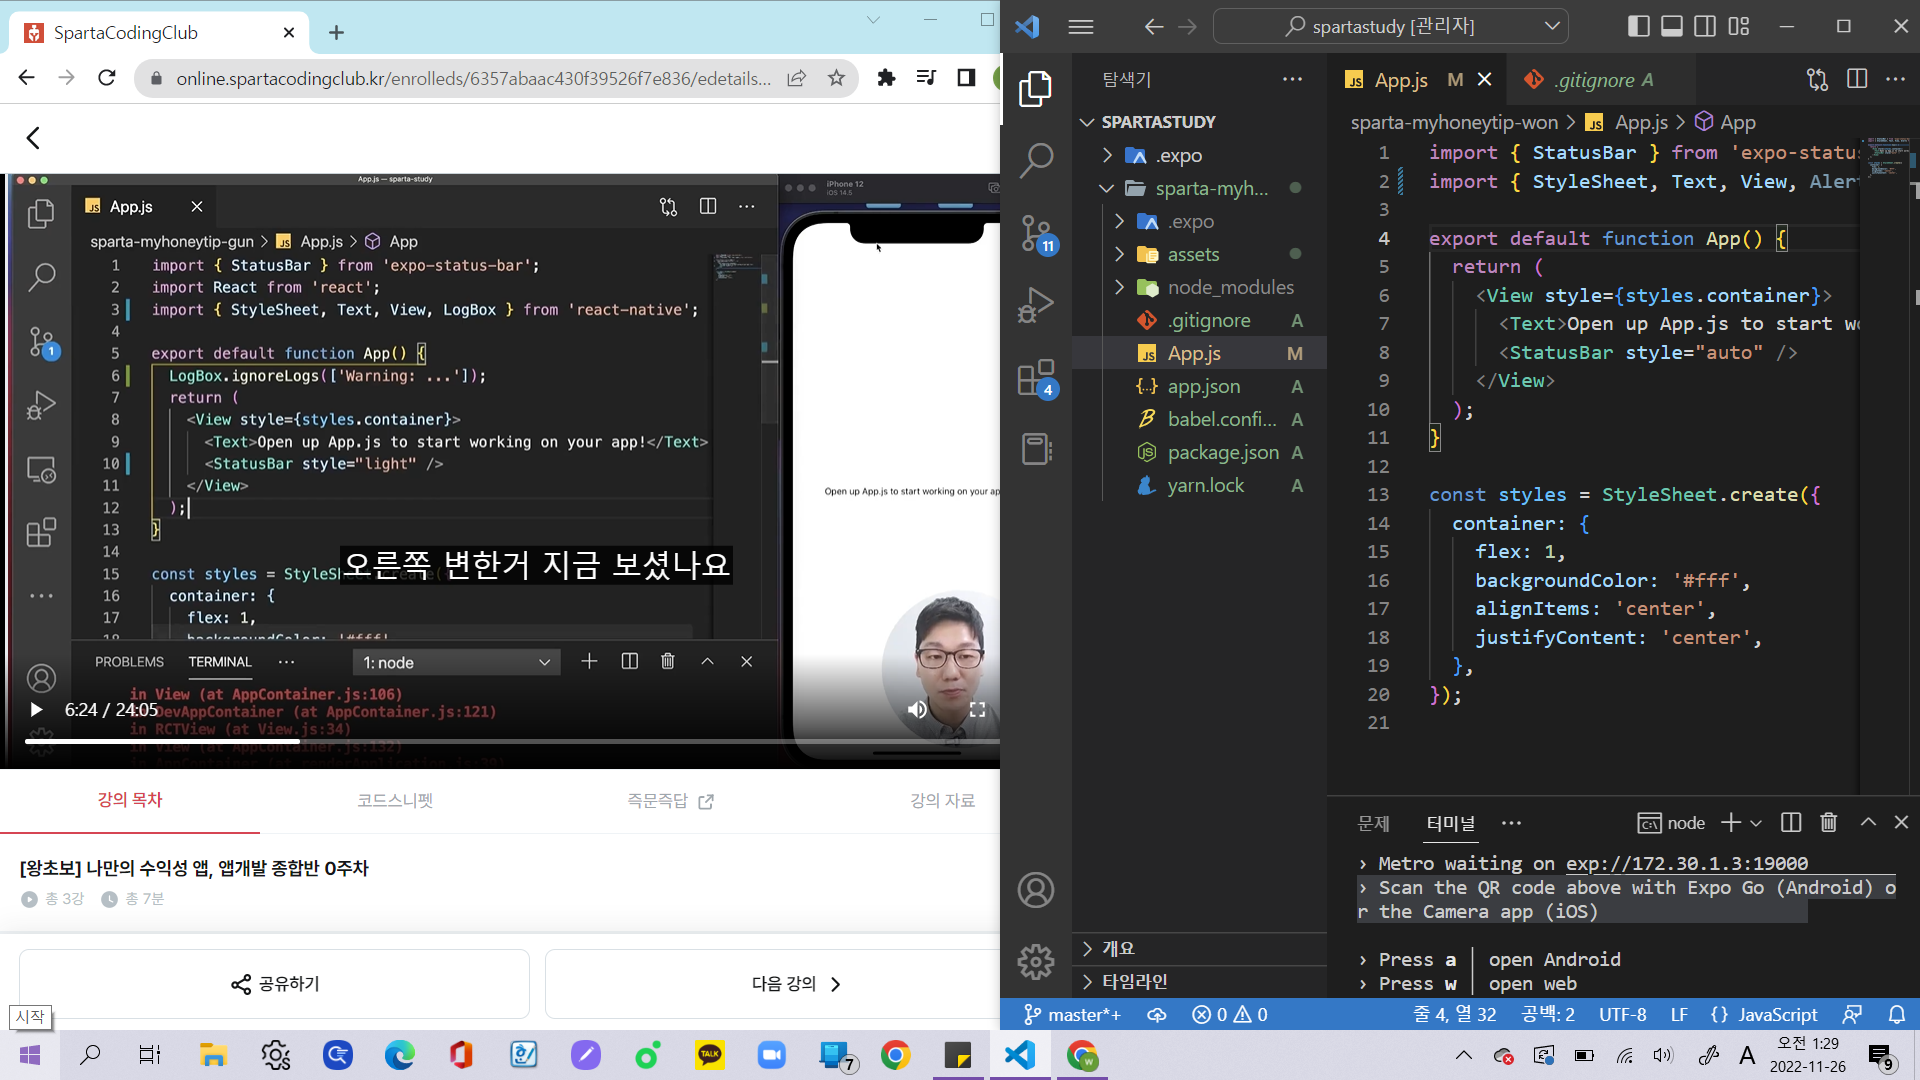The width and height of the screenshot is (1920, 1080).
Task: Open launch profile dropdown next to new terminal
Action: [x=1756, y=823]
